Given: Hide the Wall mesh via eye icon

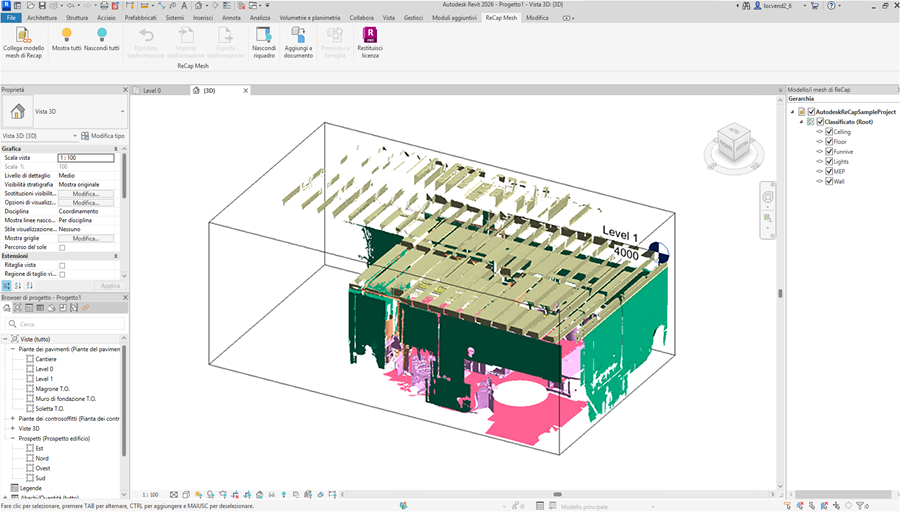Looking at the screenshot, I should 819,181.
